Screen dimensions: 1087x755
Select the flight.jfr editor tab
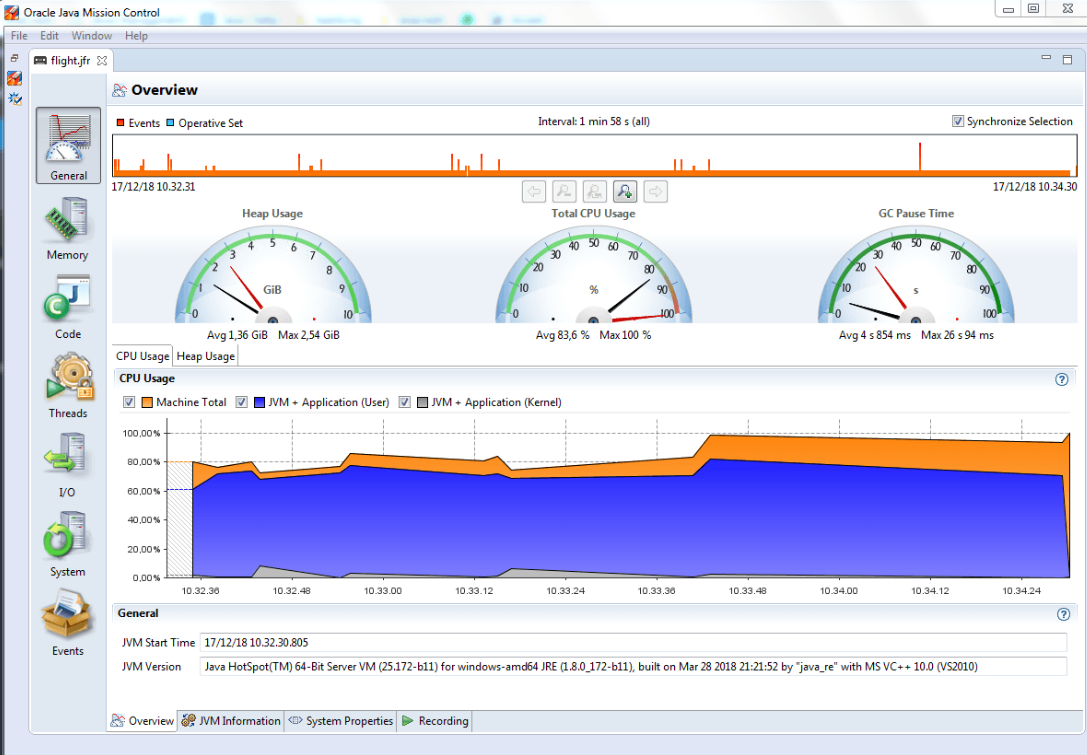click(70, 60)
